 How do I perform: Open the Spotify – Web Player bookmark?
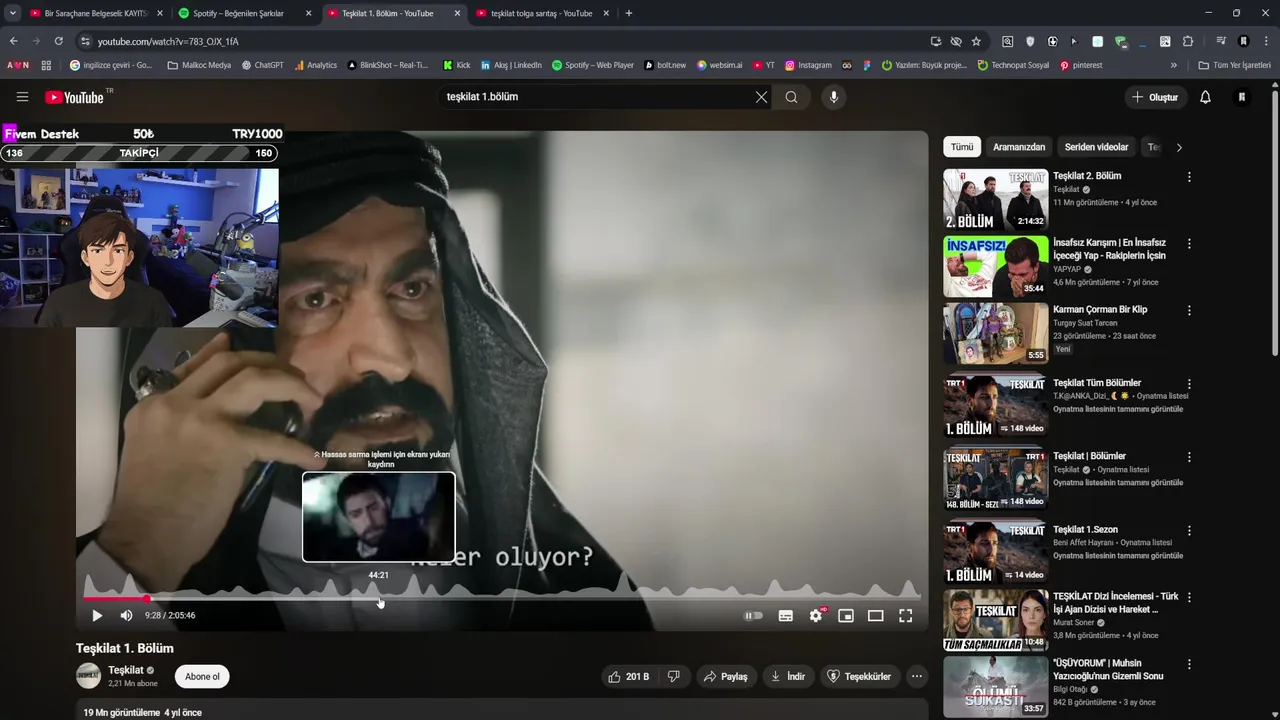(593, 65)
